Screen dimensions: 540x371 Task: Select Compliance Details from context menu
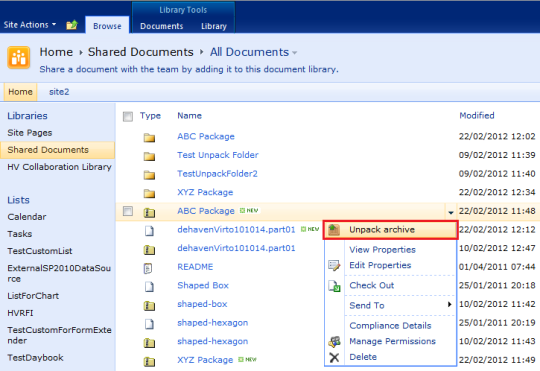pos(390,326)
